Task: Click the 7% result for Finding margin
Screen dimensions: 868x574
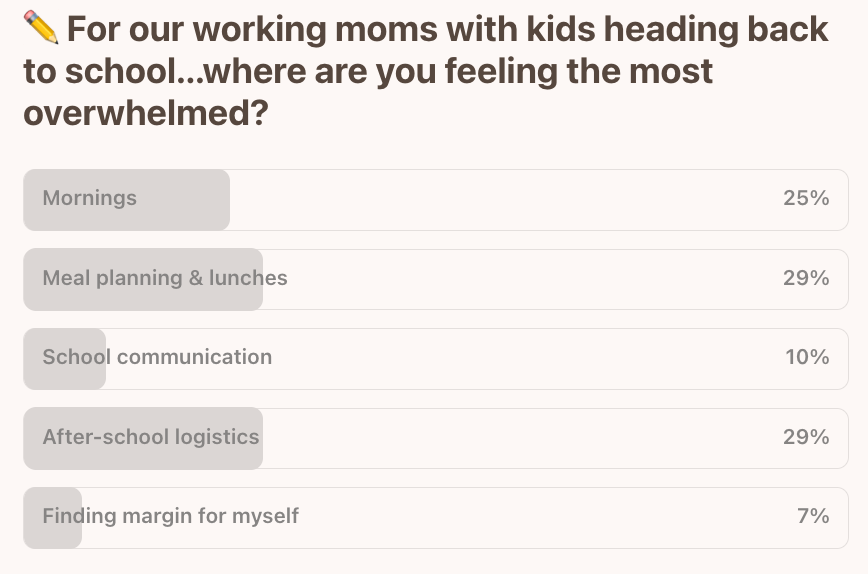Action: 813,516
